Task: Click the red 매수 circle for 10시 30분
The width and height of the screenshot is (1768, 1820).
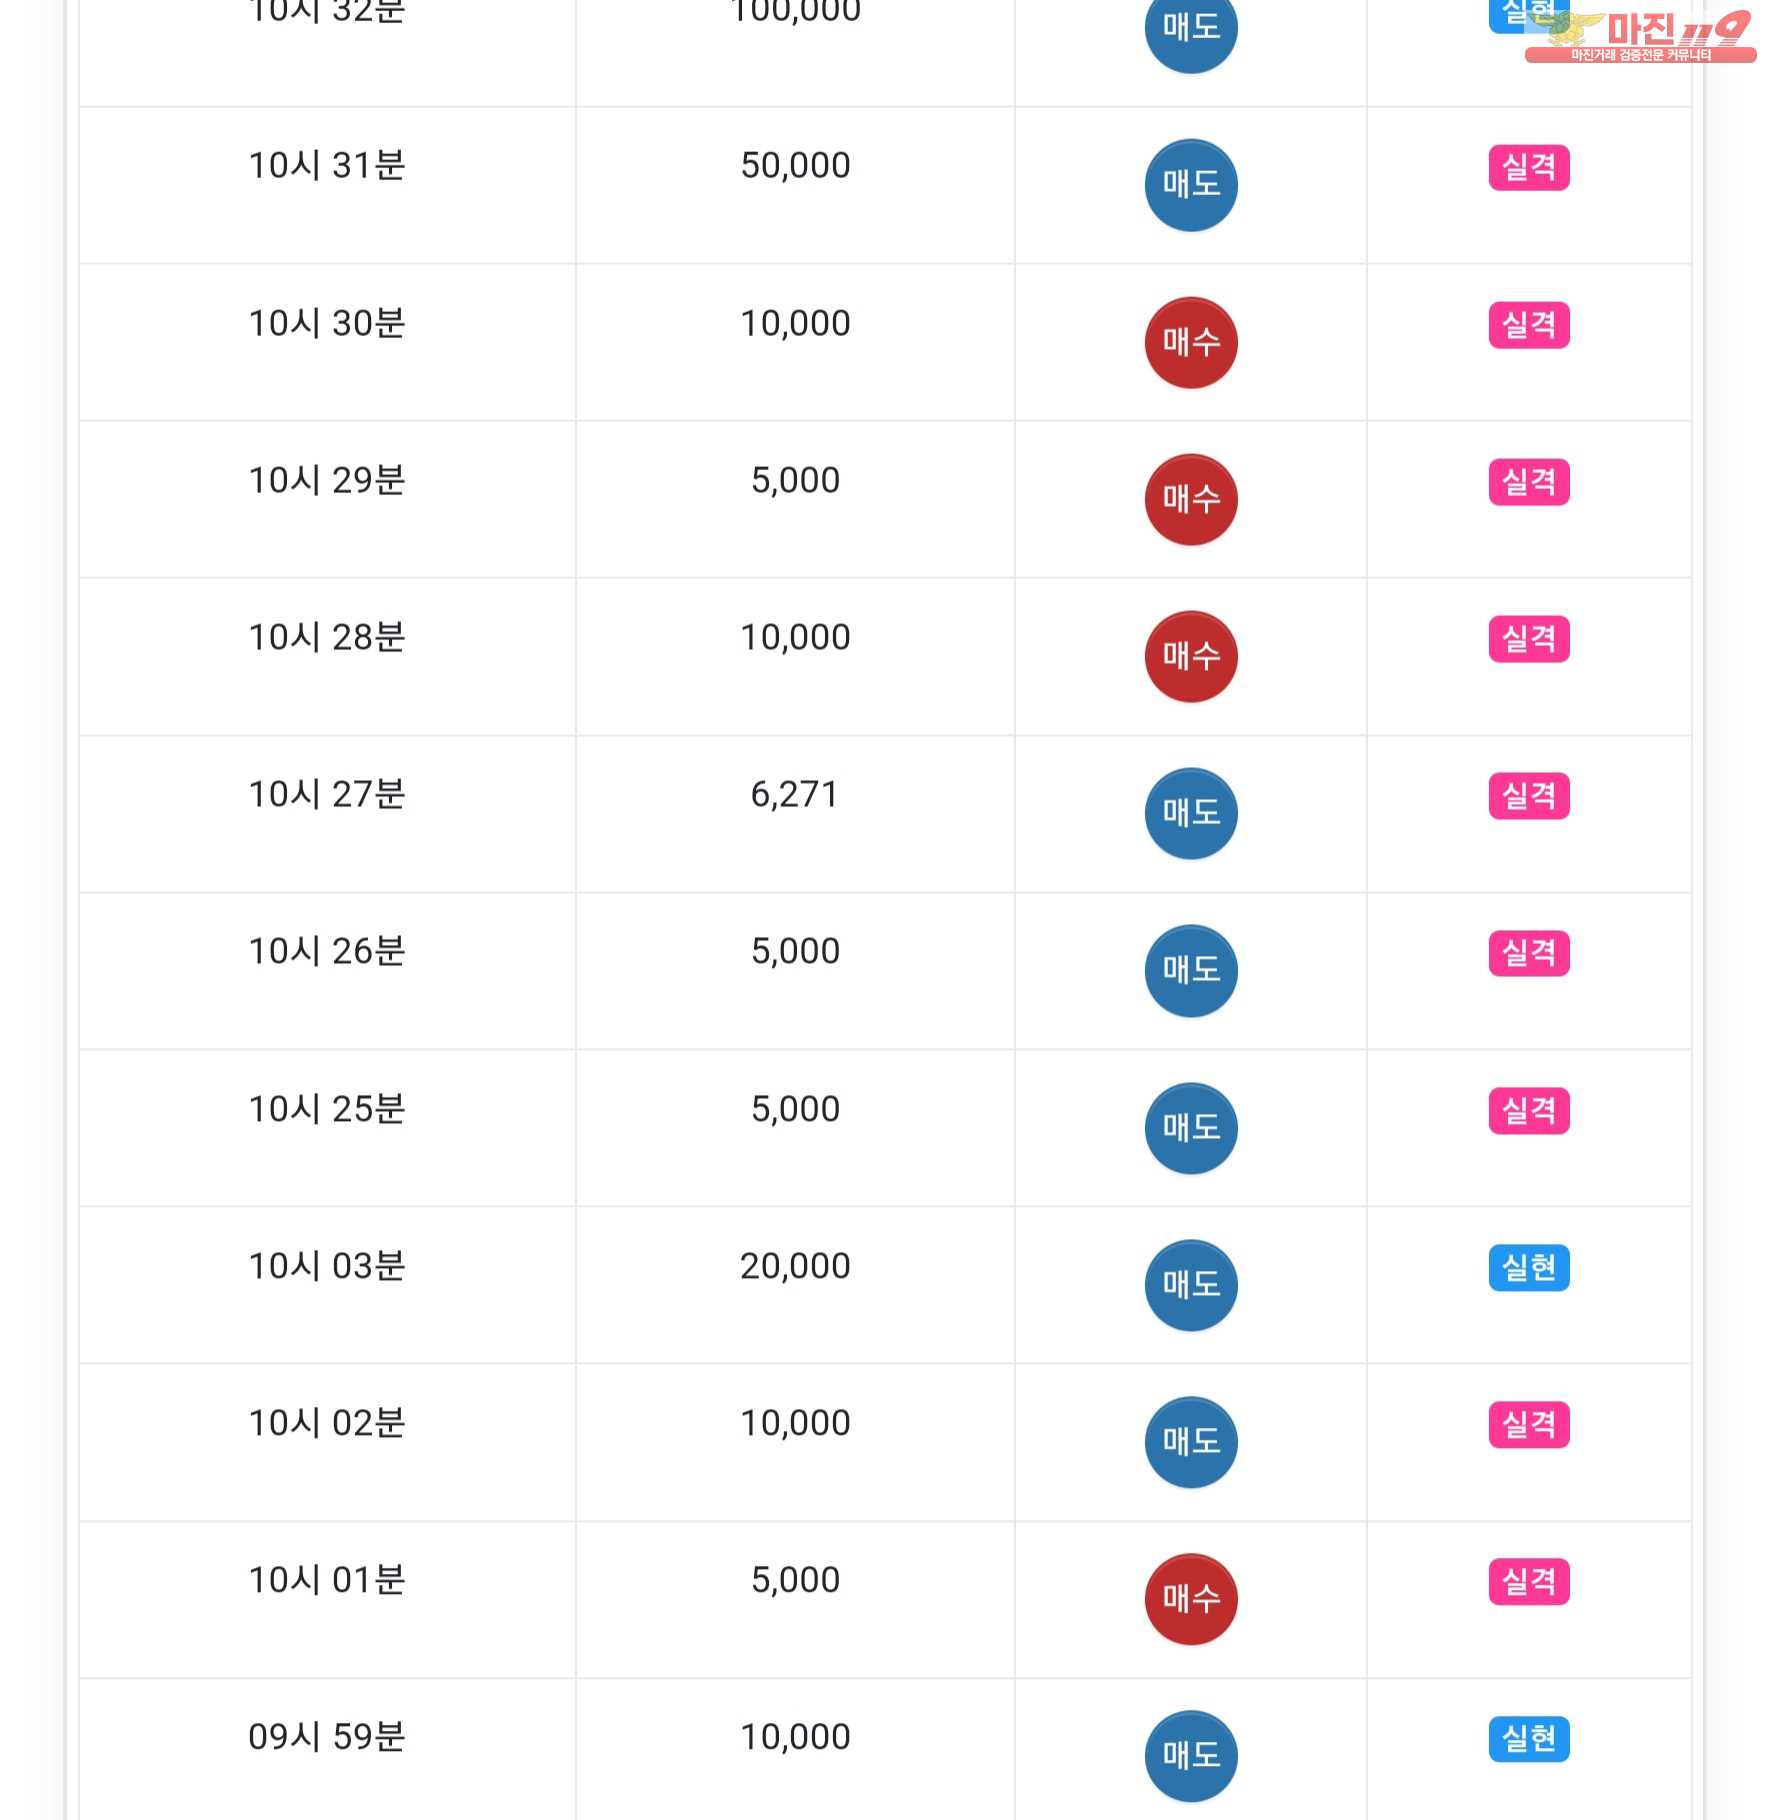Action: [x=1190, y=342]
